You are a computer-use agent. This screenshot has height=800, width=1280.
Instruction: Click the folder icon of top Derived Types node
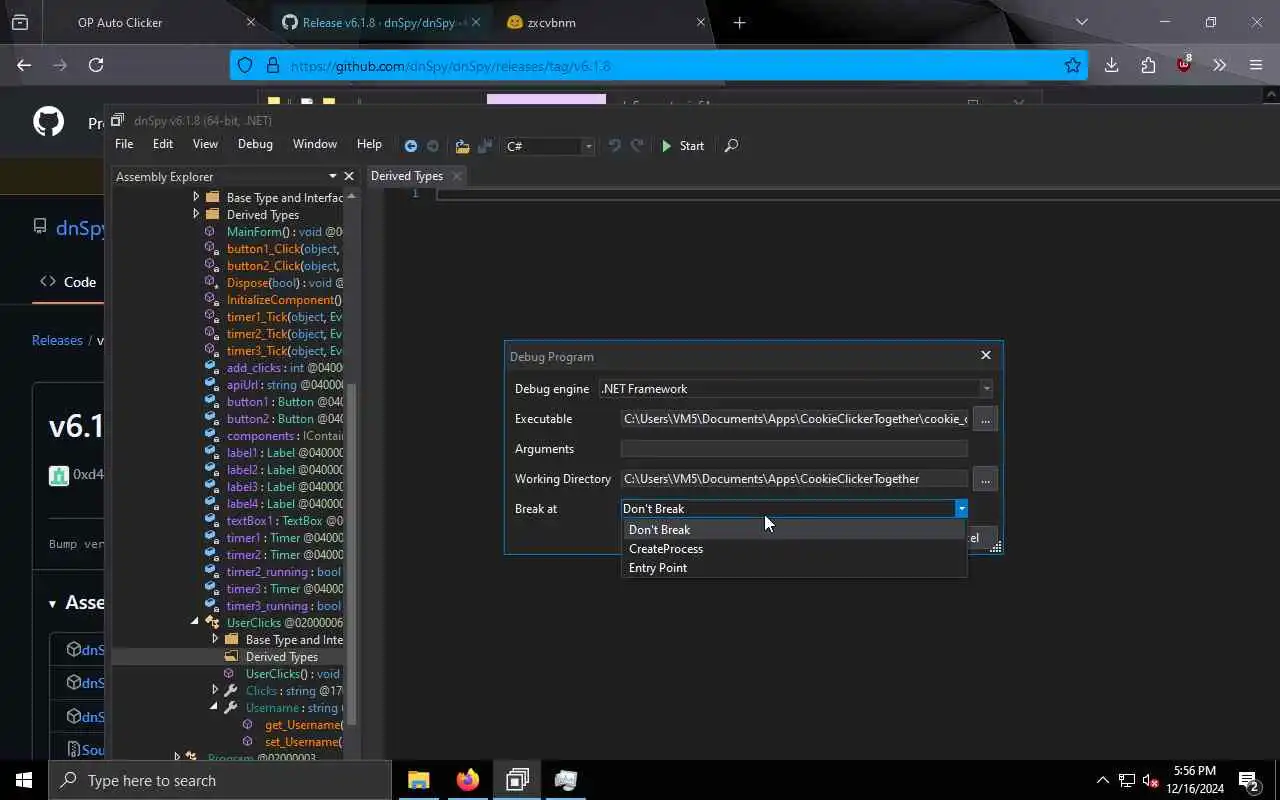[x=212, y=214]
